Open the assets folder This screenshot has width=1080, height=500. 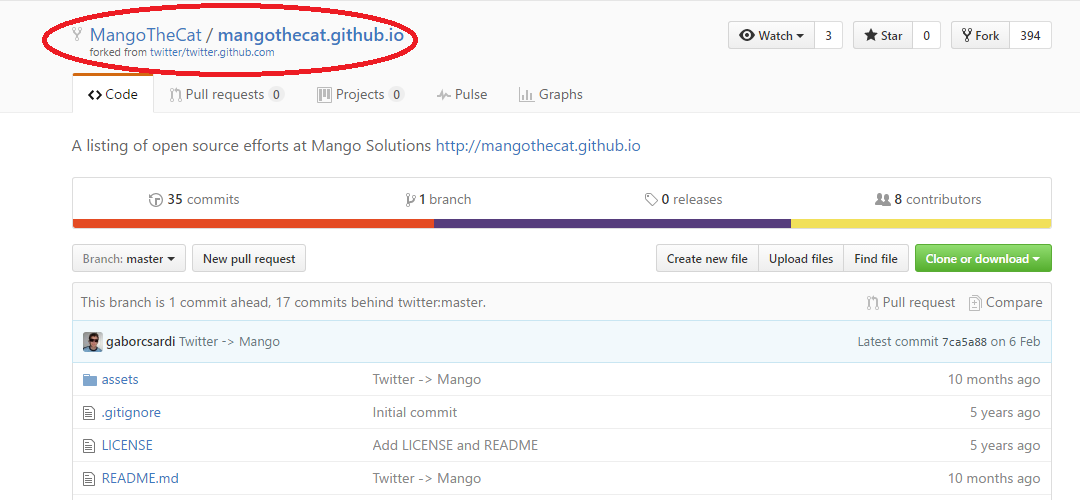[x=120, y=379]
